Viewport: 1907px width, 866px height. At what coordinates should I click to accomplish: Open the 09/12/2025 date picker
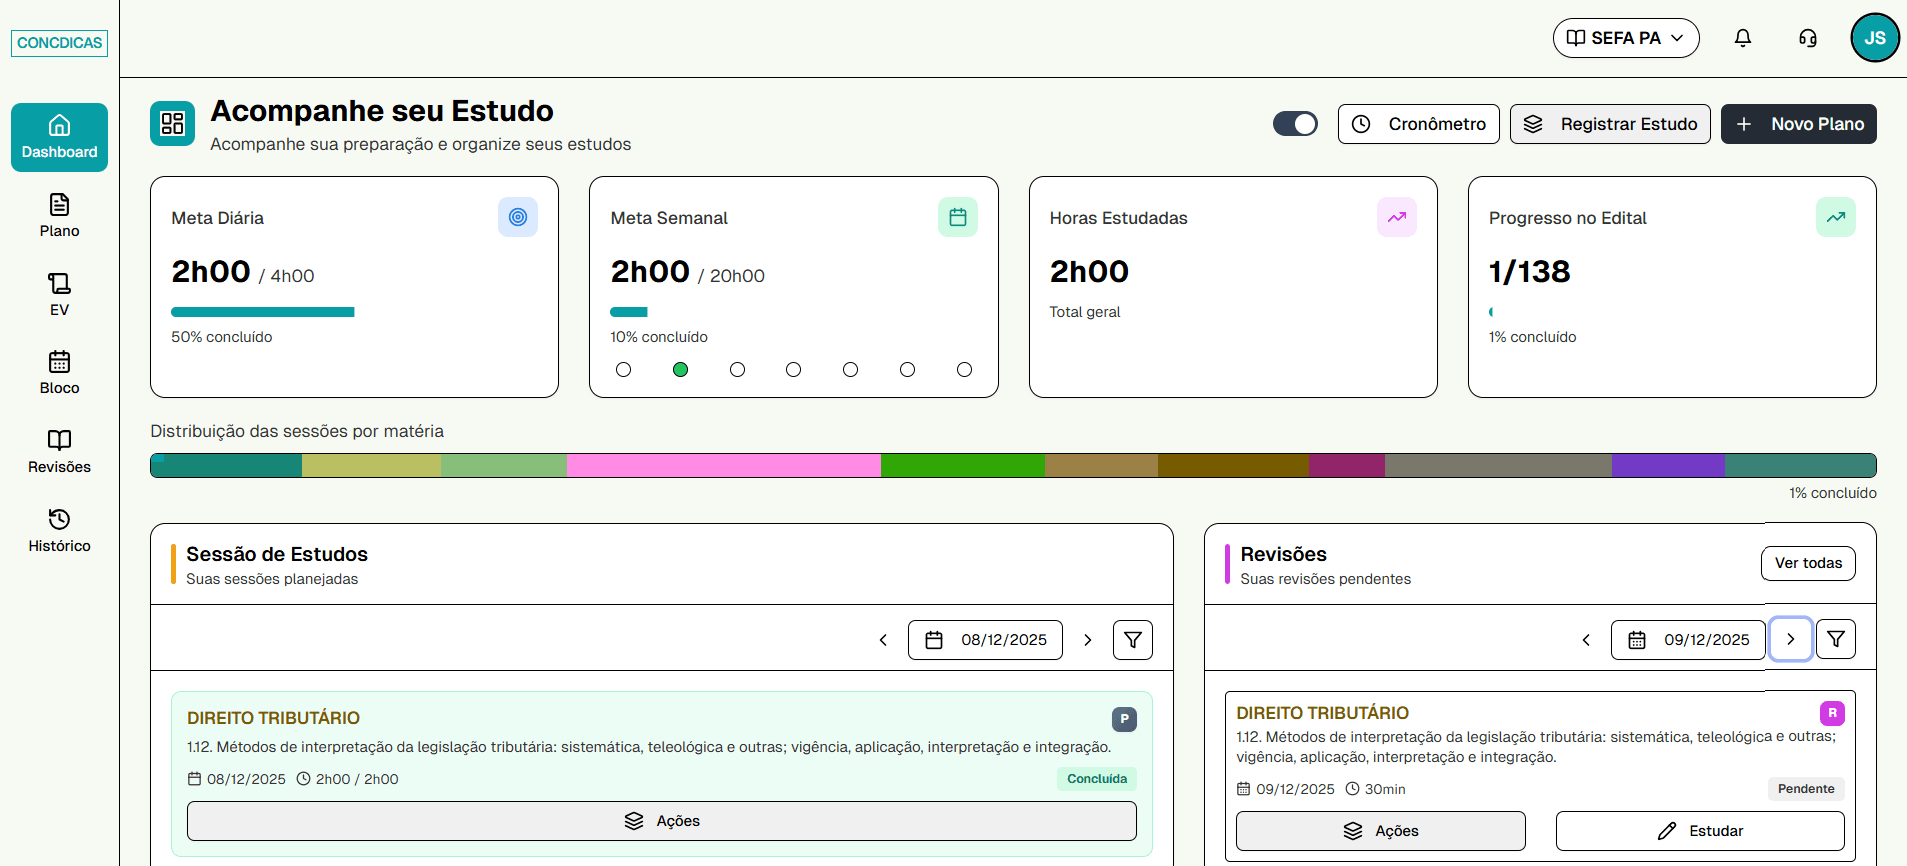(1688, 640)
